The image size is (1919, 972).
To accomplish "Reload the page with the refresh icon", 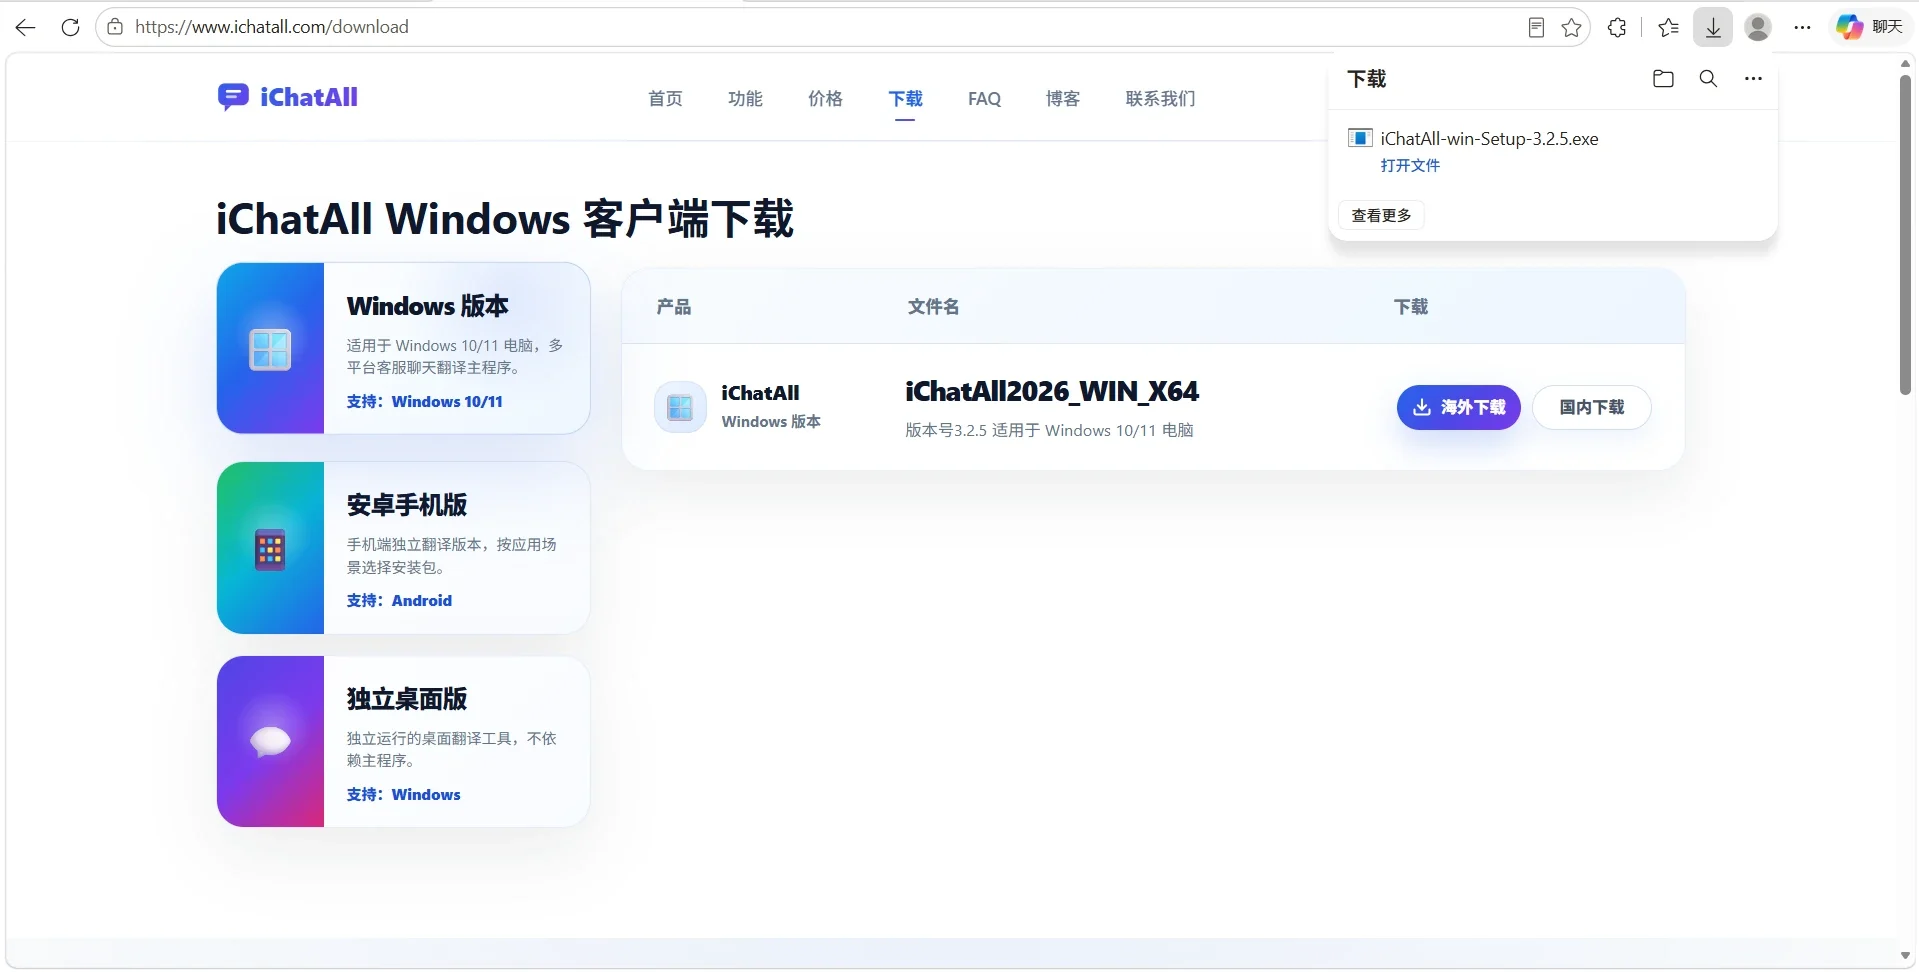I will (x=70, y=27).
